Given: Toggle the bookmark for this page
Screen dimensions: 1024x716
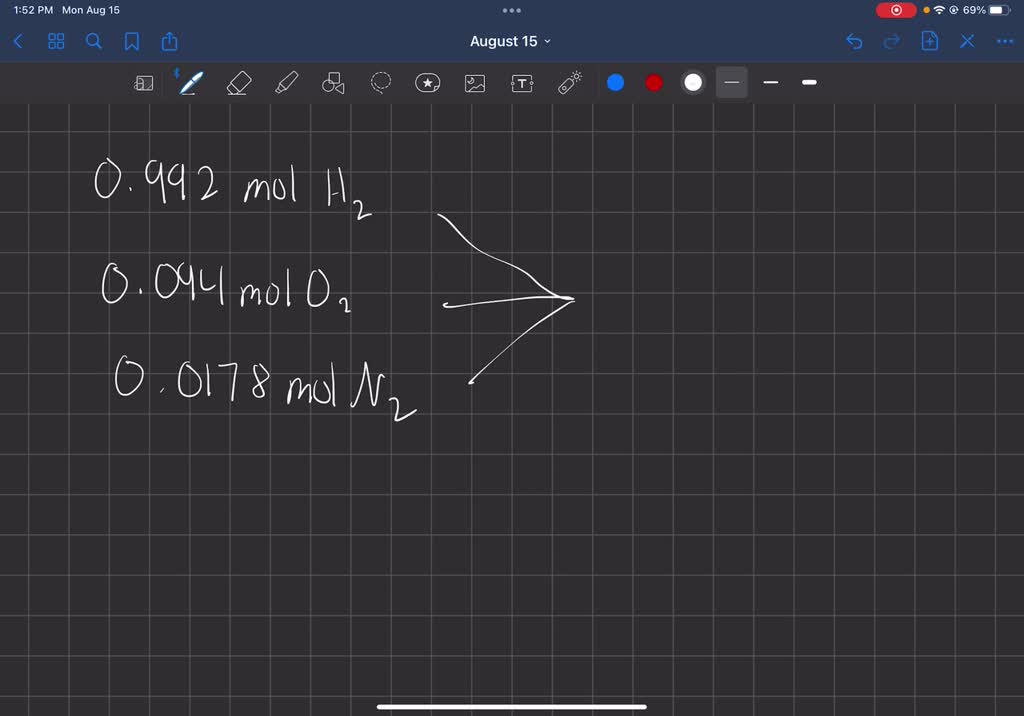Looking at the screenshot, I should click(132, 41).
